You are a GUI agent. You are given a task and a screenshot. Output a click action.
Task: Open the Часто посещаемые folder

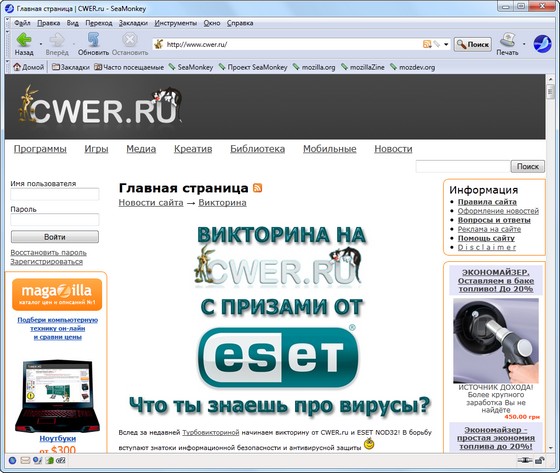click(x=129, y=67)
